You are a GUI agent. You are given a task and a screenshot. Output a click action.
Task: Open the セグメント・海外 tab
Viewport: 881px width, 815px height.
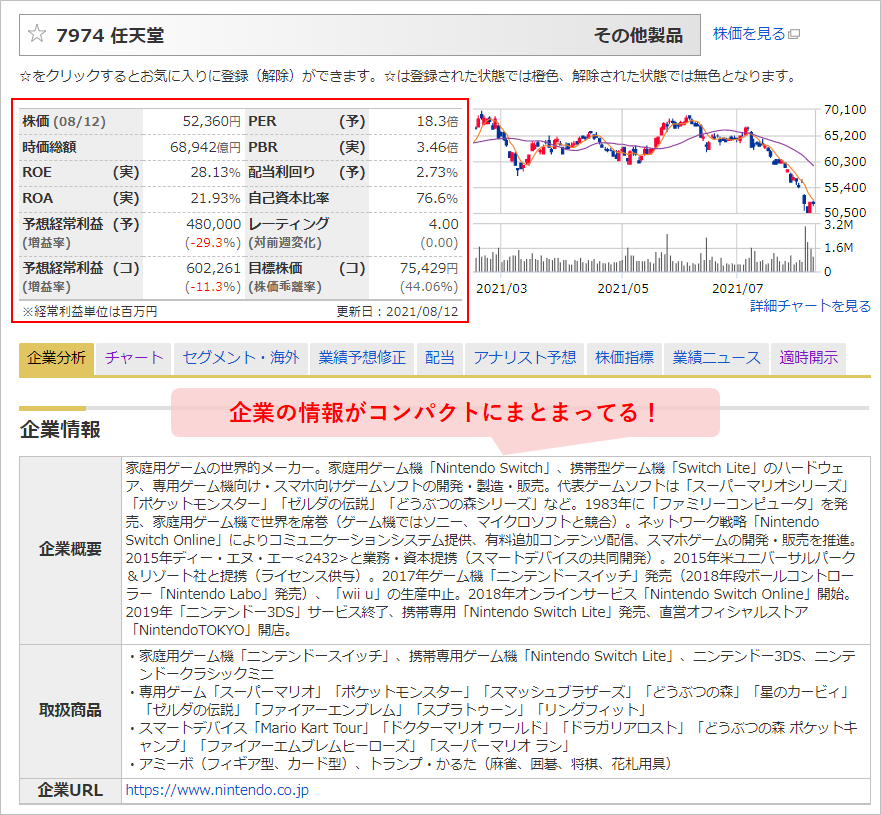tap(241, 358)
